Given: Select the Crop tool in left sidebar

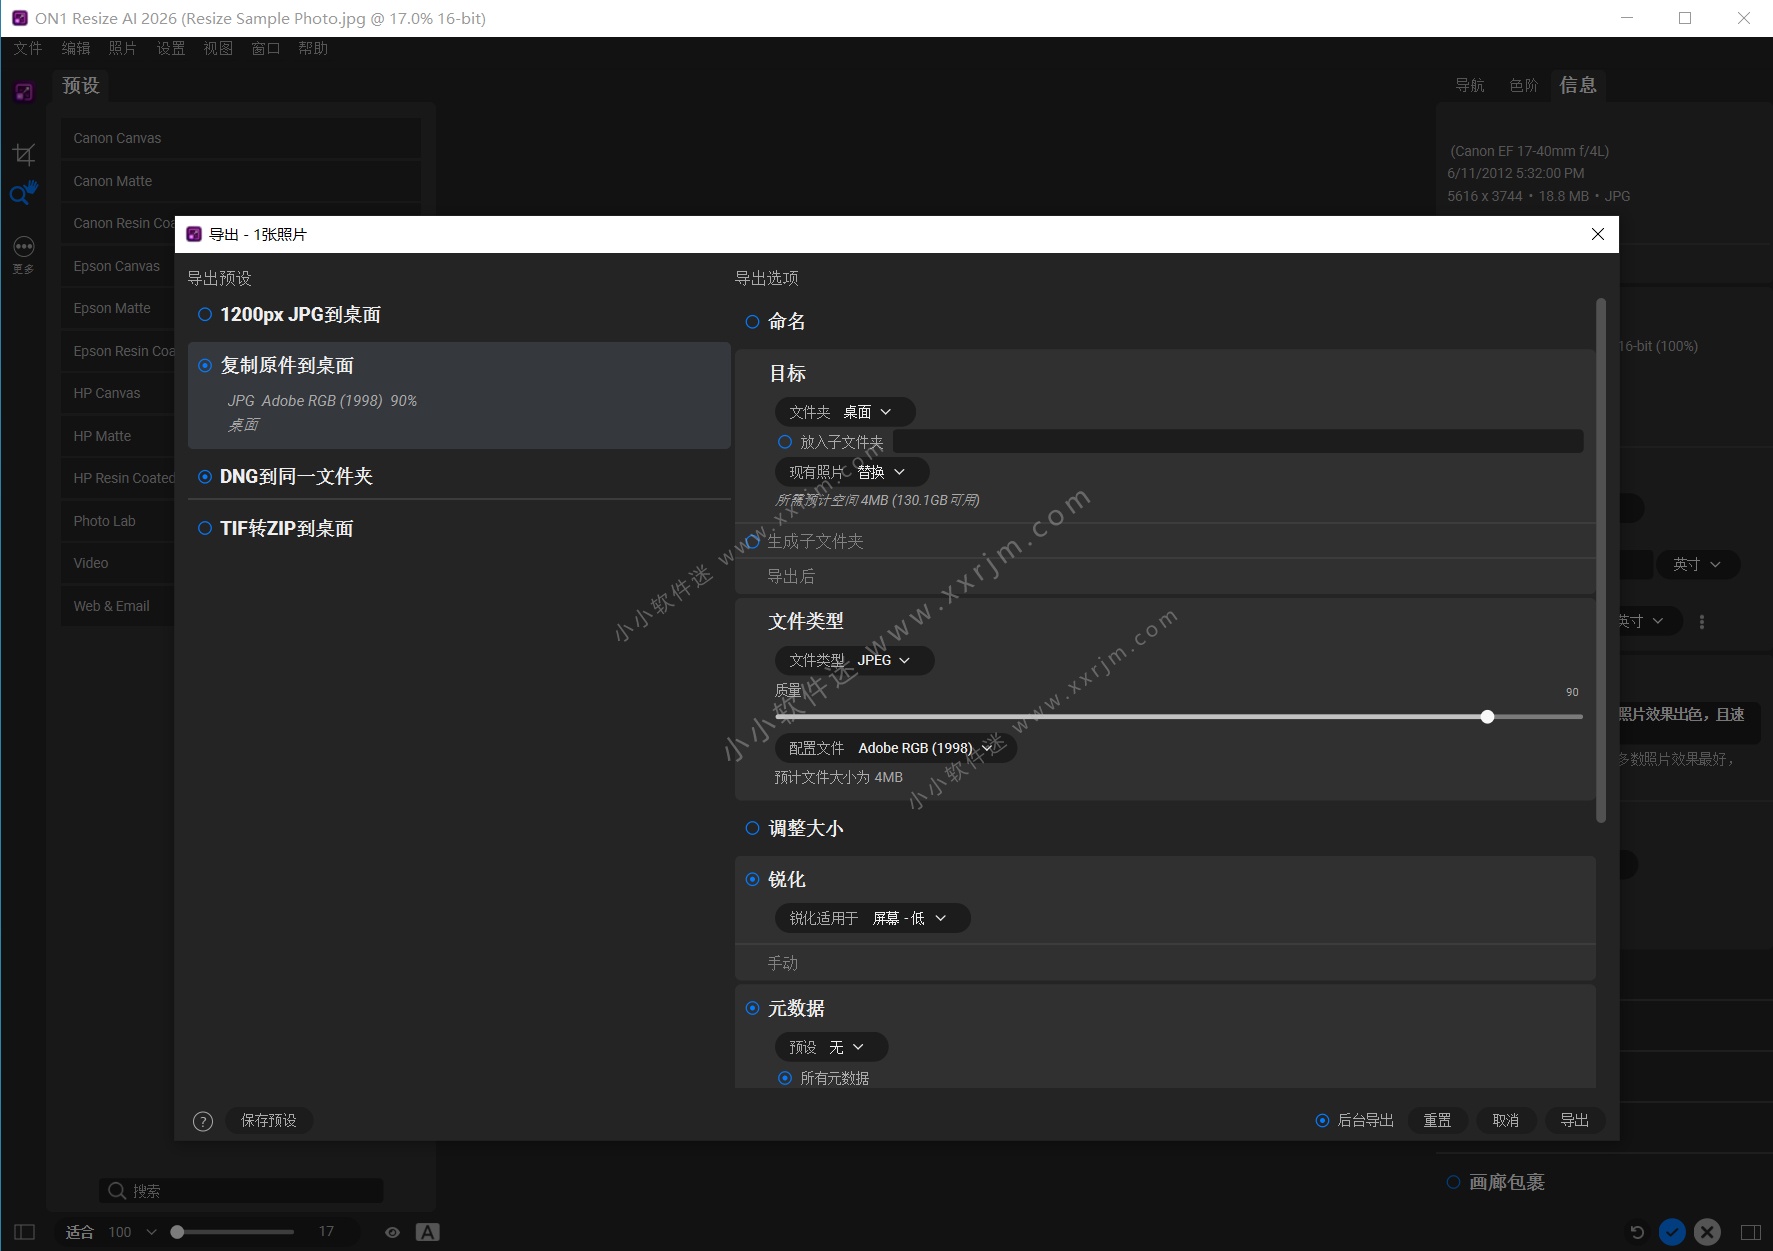Looking at the screenshot, I should (24, 153).
